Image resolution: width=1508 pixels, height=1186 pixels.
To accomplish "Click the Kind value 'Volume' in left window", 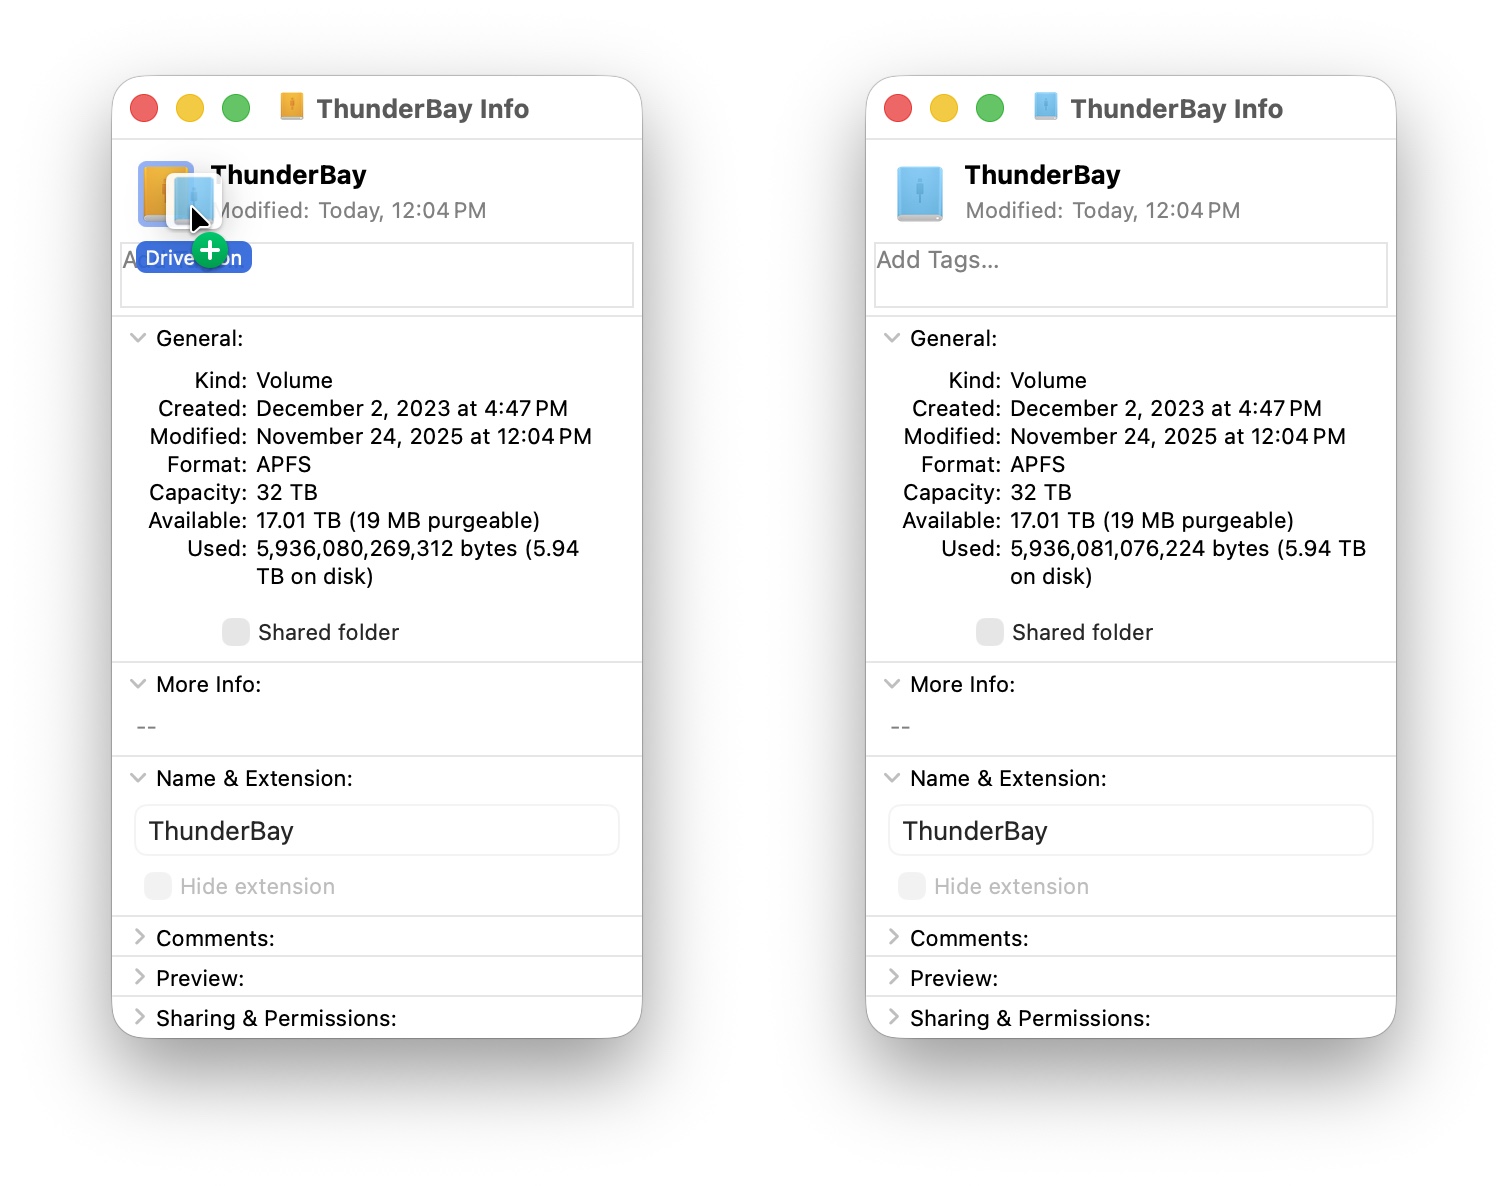I will 295,380.
